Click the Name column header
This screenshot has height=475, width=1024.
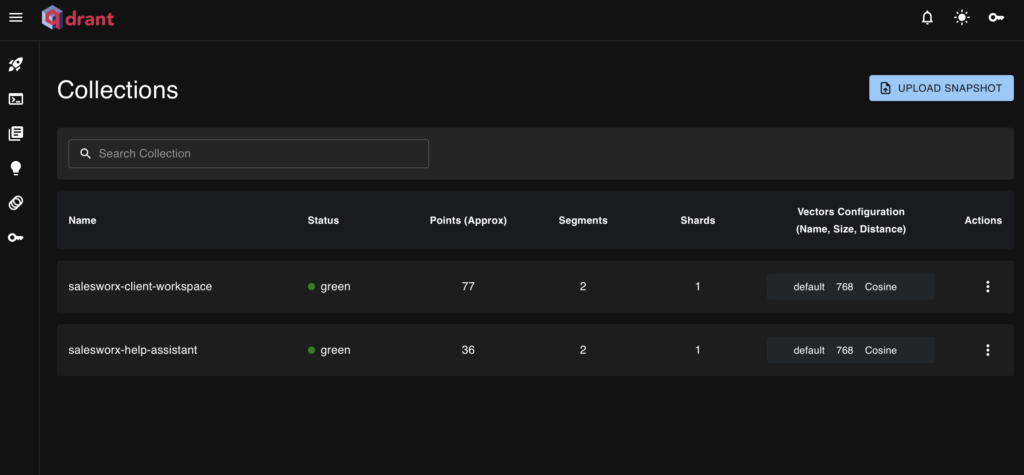pyautogui.click(x=82, y=220)
